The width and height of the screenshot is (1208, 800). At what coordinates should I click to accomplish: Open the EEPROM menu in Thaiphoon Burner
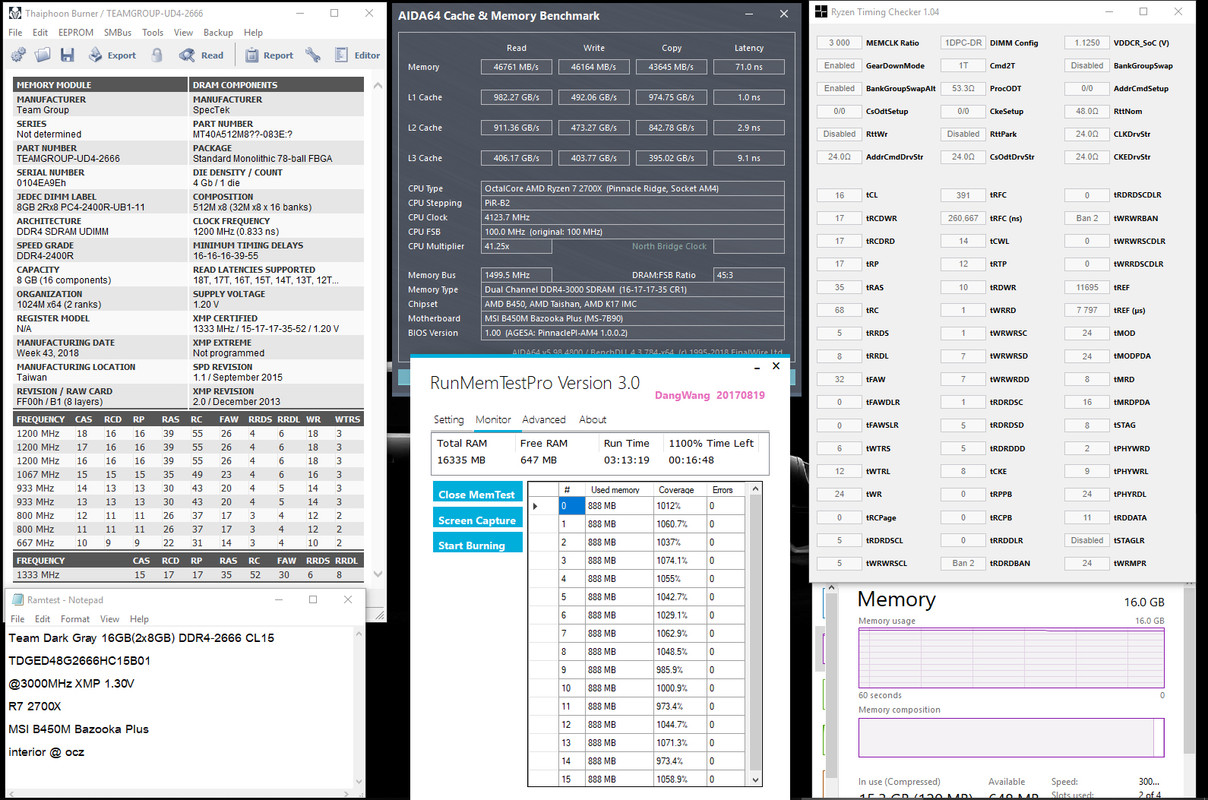[76, 33]
